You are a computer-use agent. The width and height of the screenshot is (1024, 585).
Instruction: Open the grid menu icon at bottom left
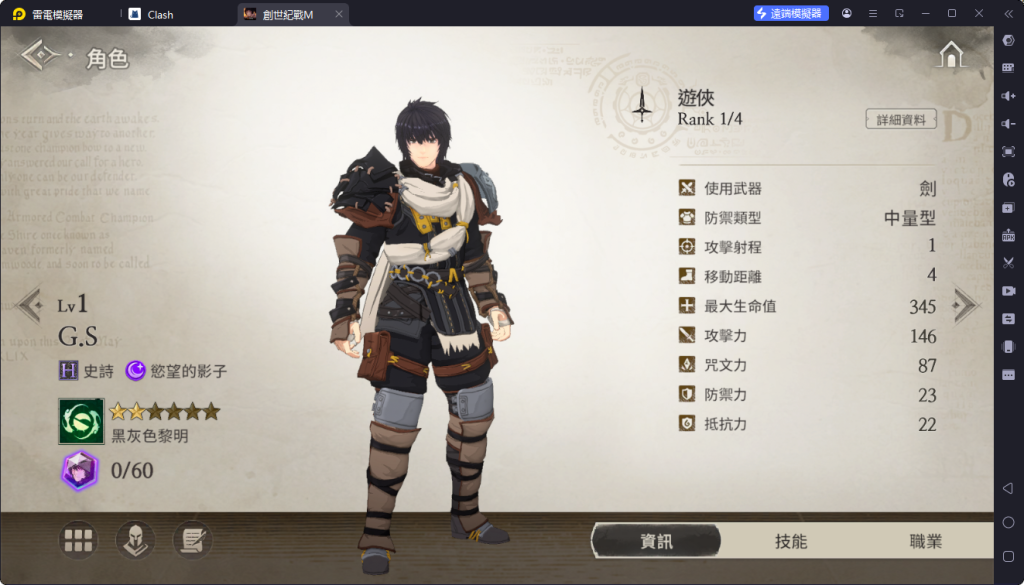tap(78, 541)
